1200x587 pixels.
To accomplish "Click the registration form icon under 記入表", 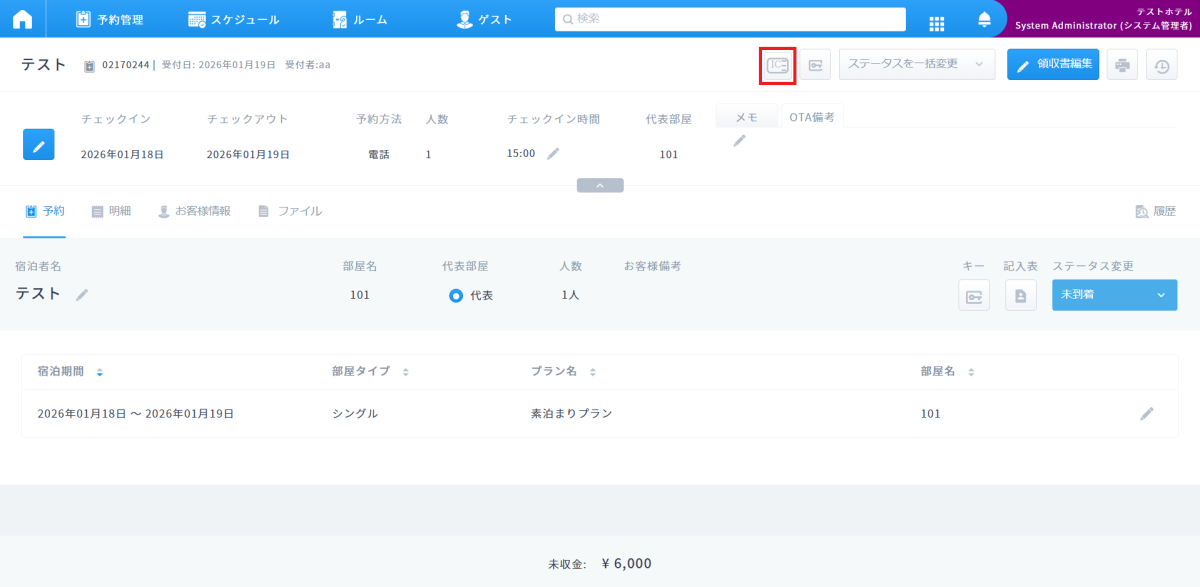I will click(x=1020, y=296).
